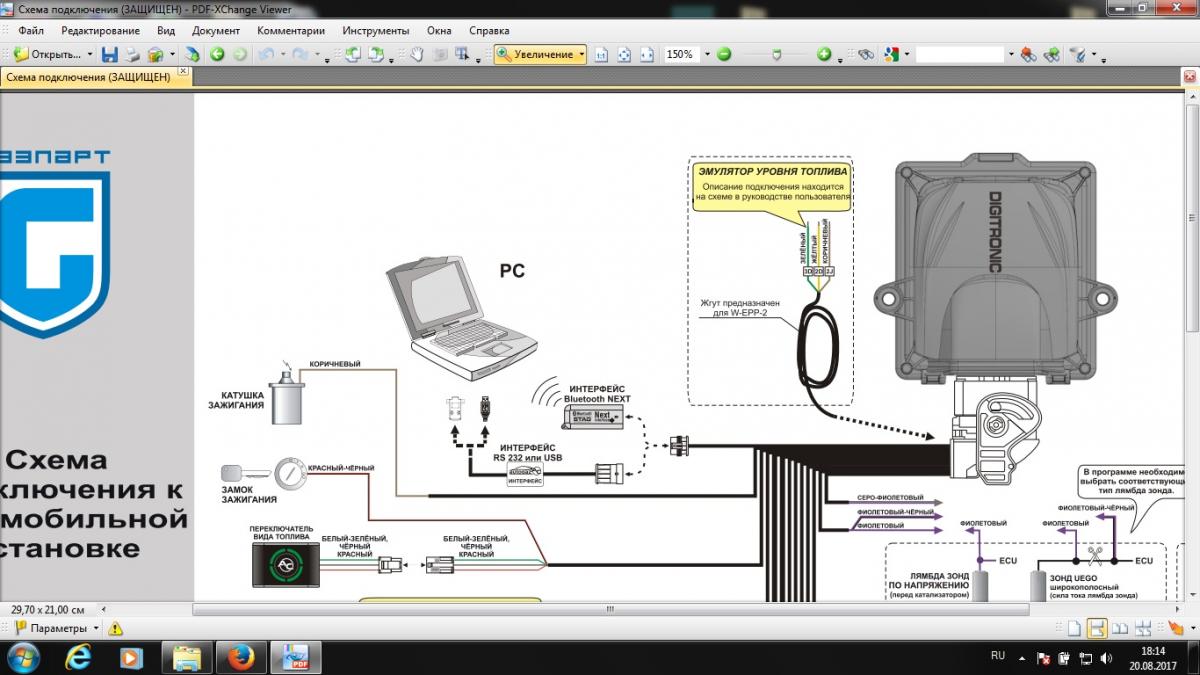Switch to facing pages layout
Screen dimensions: 1200x675
pos(1119,628)
